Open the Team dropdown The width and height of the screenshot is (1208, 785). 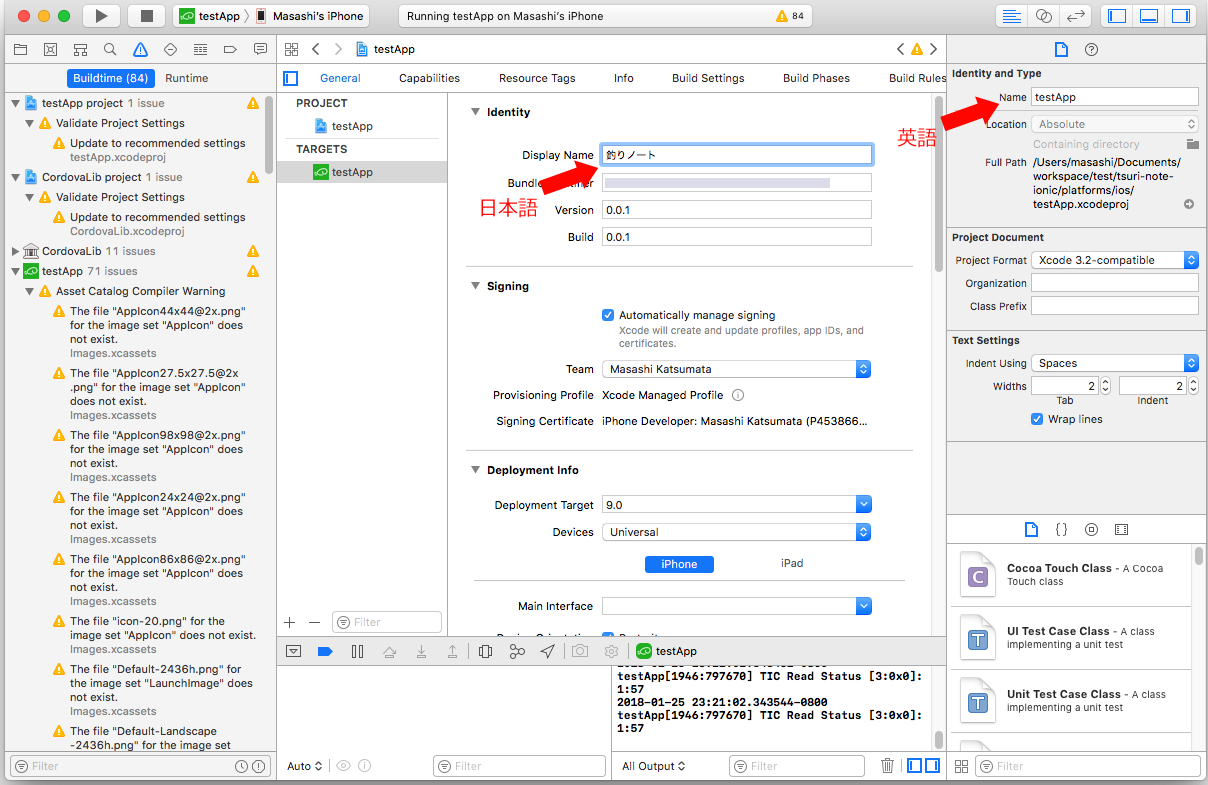[736, 369]
